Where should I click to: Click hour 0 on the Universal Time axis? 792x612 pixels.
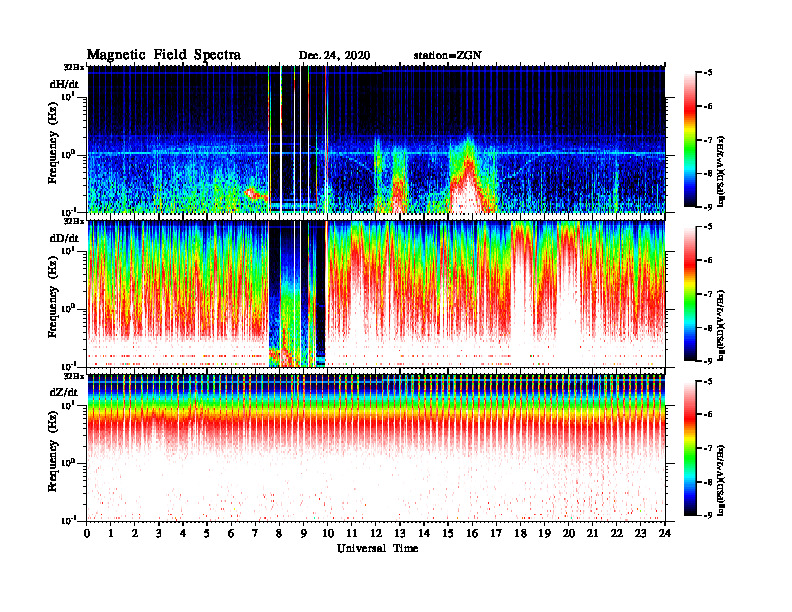tap(87, 534)
